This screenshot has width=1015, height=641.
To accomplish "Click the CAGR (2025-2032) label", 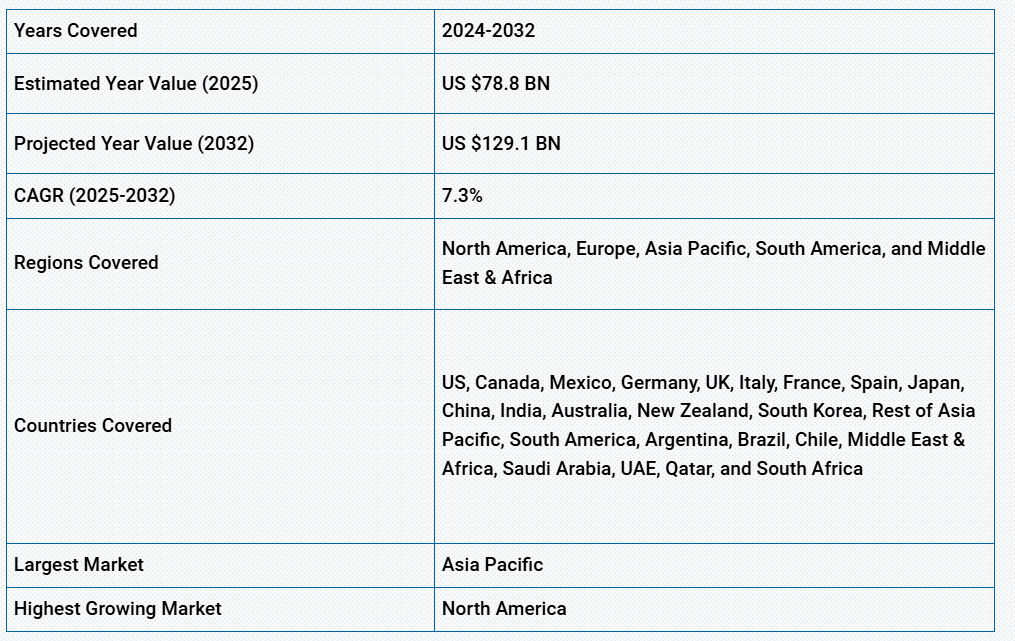I will 95,196.
